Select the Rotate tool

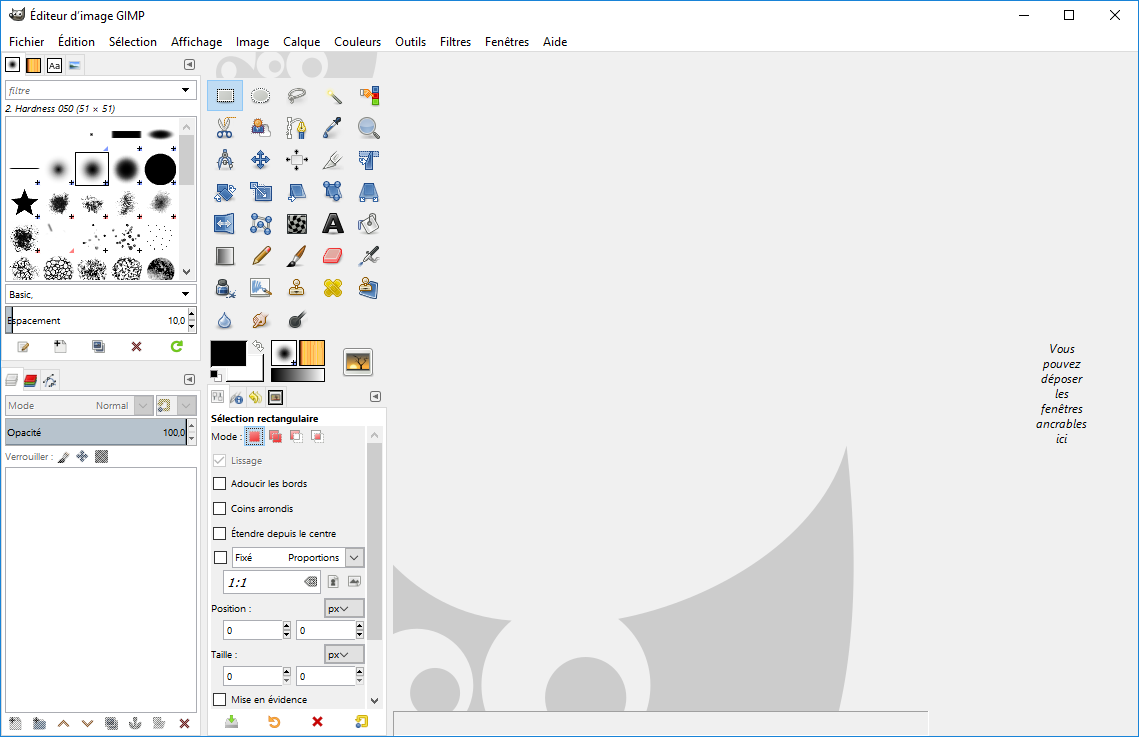point(225,192)
